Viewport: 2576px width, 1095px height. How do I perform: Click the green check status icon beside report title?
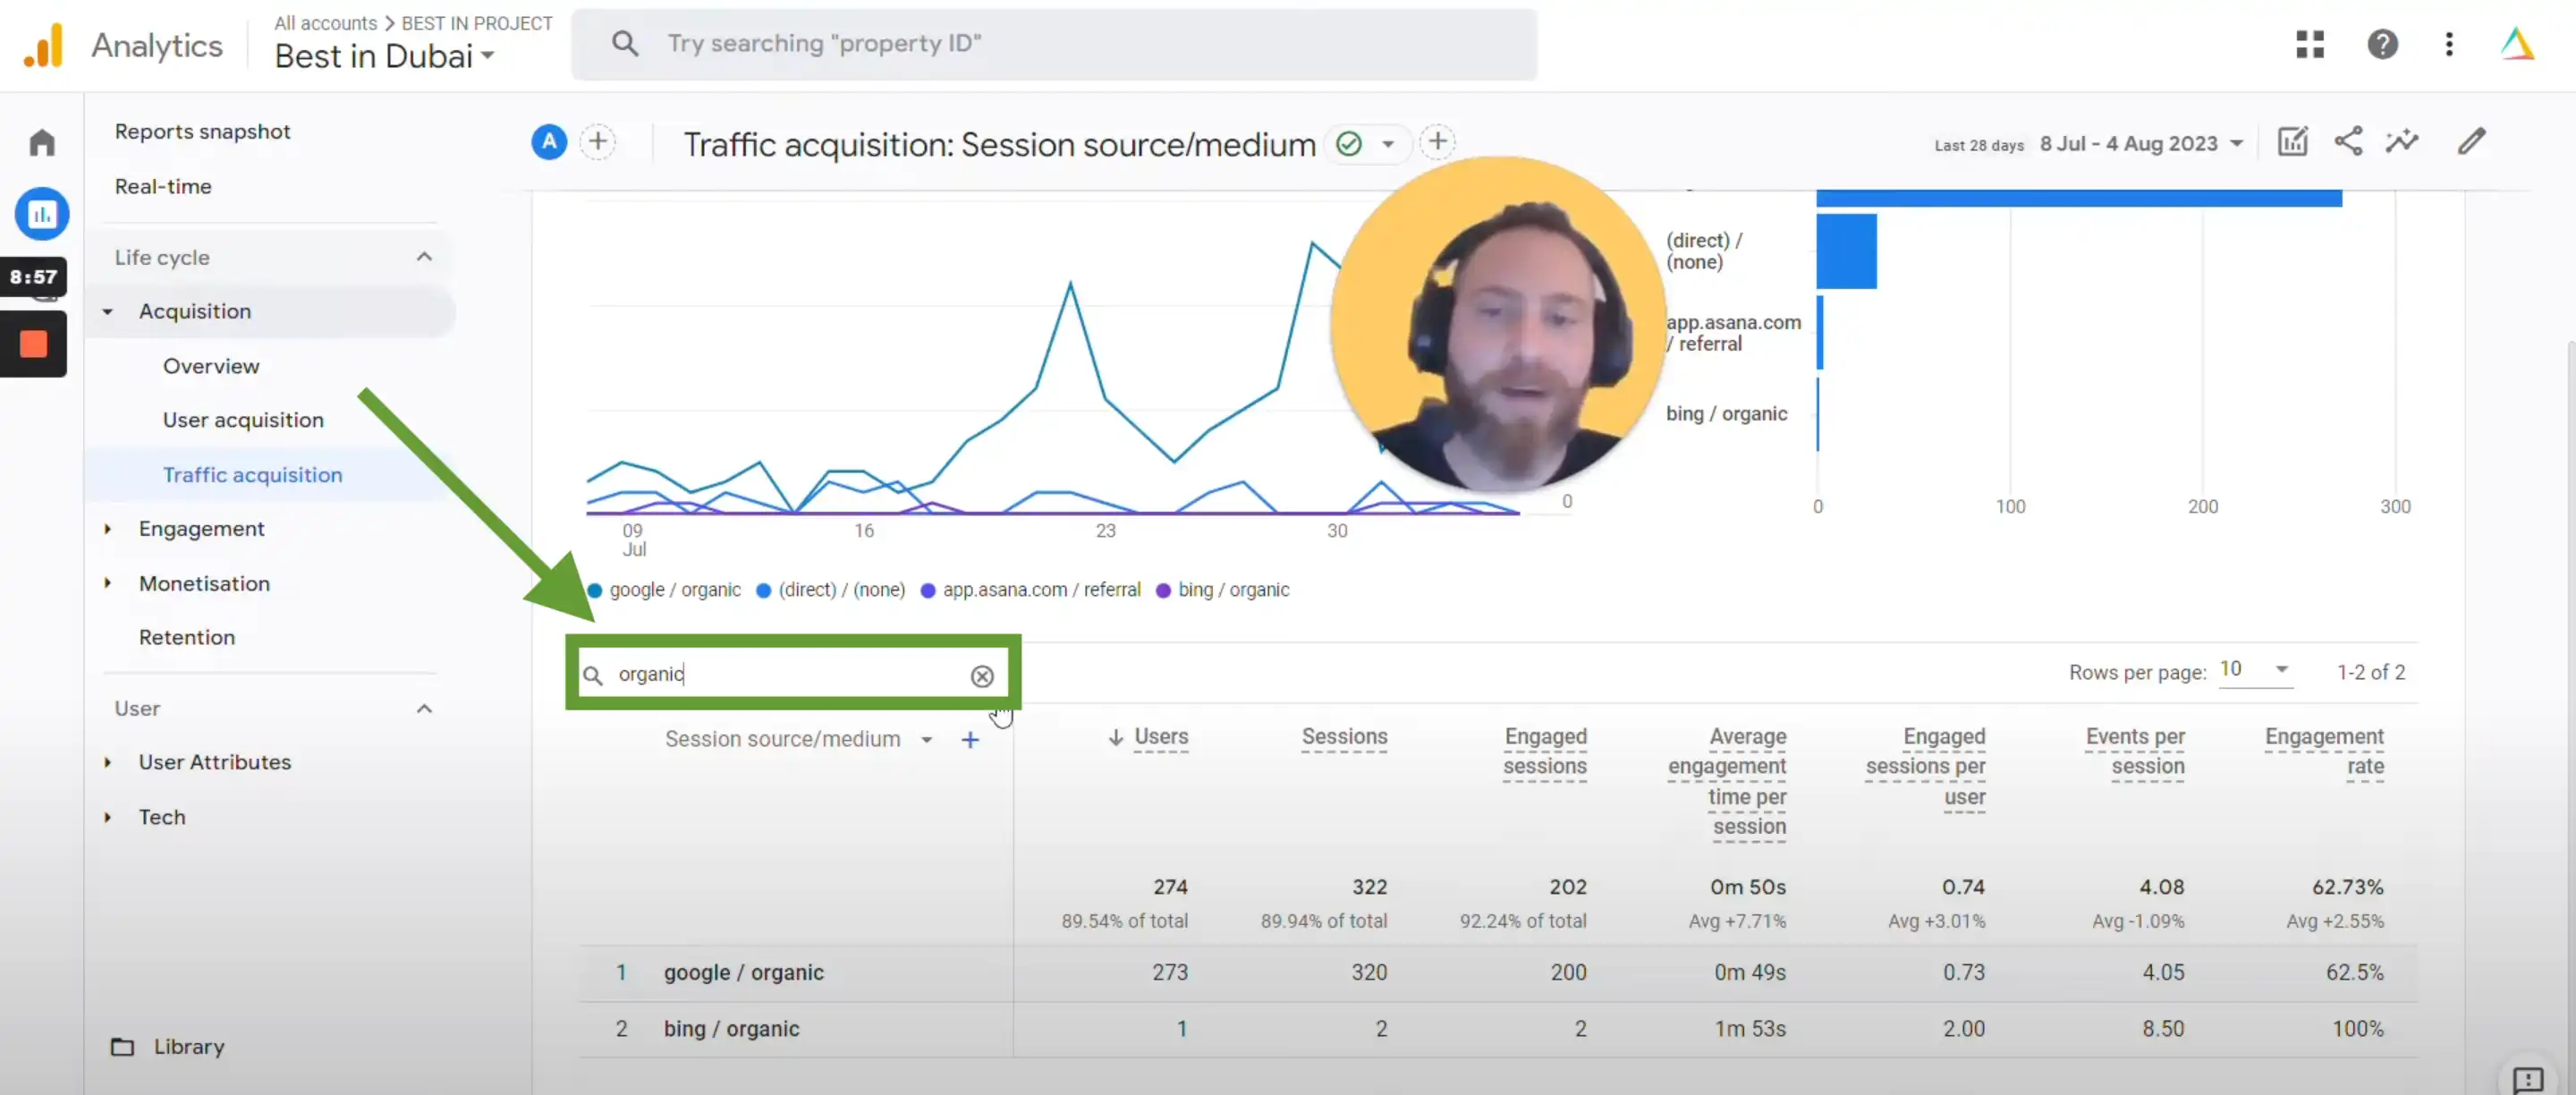click(x=1349, y=144)
